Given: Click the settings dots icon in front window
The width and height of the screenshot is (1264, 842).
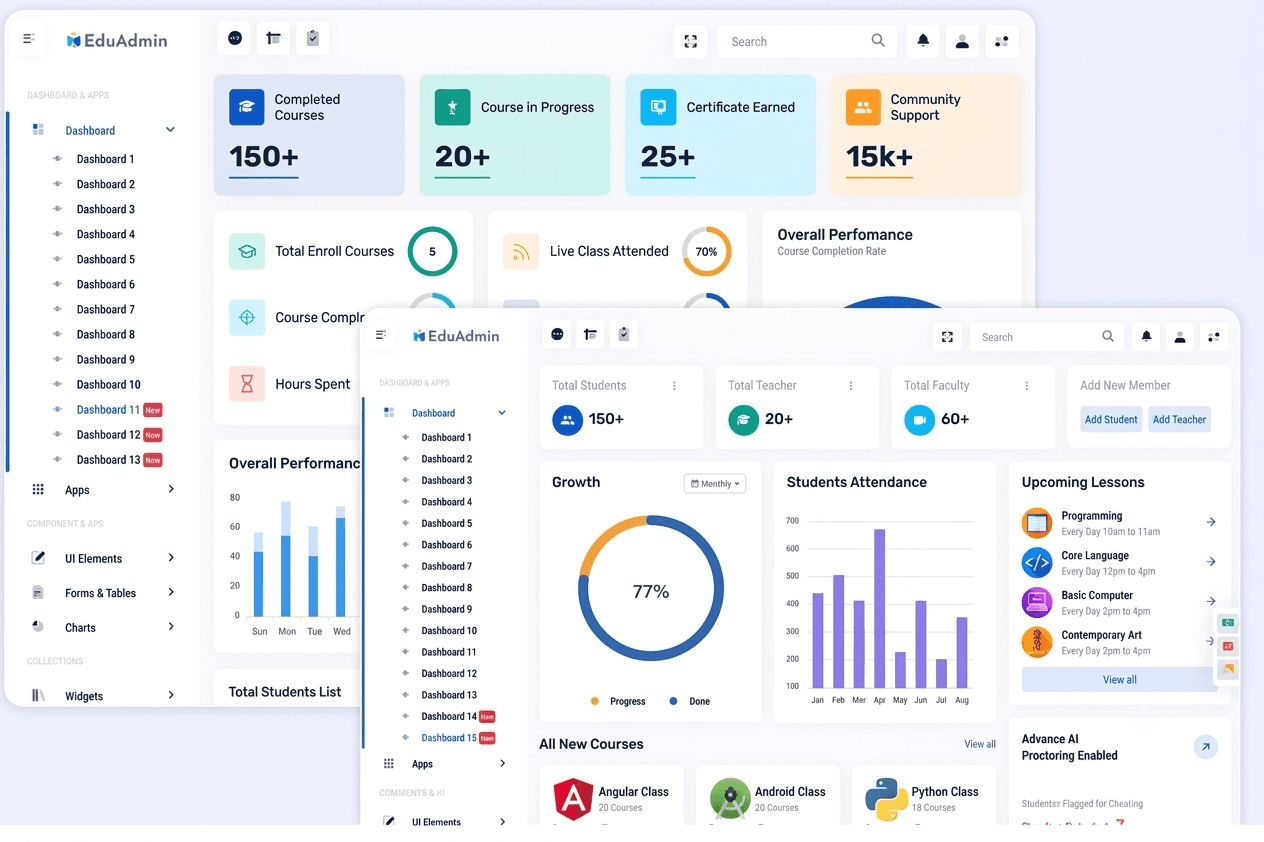Looking at the screenshot, I should click(x=1214, y=337).
